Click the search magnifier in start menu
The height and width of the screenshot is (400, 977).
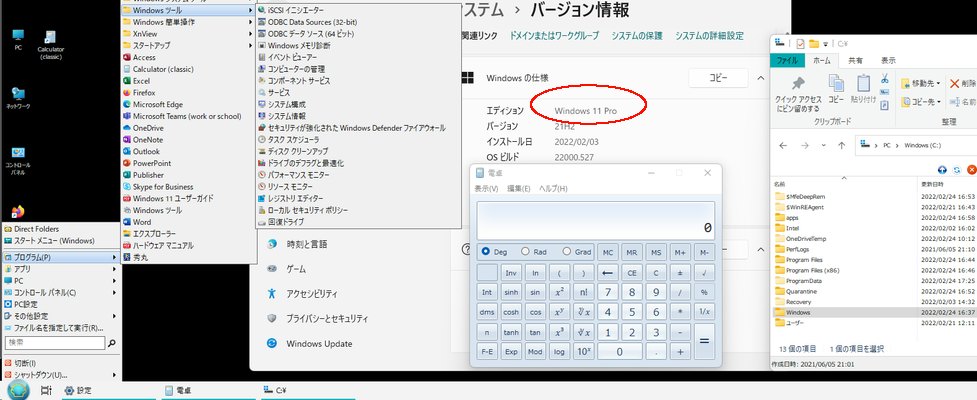pos(114,341)
